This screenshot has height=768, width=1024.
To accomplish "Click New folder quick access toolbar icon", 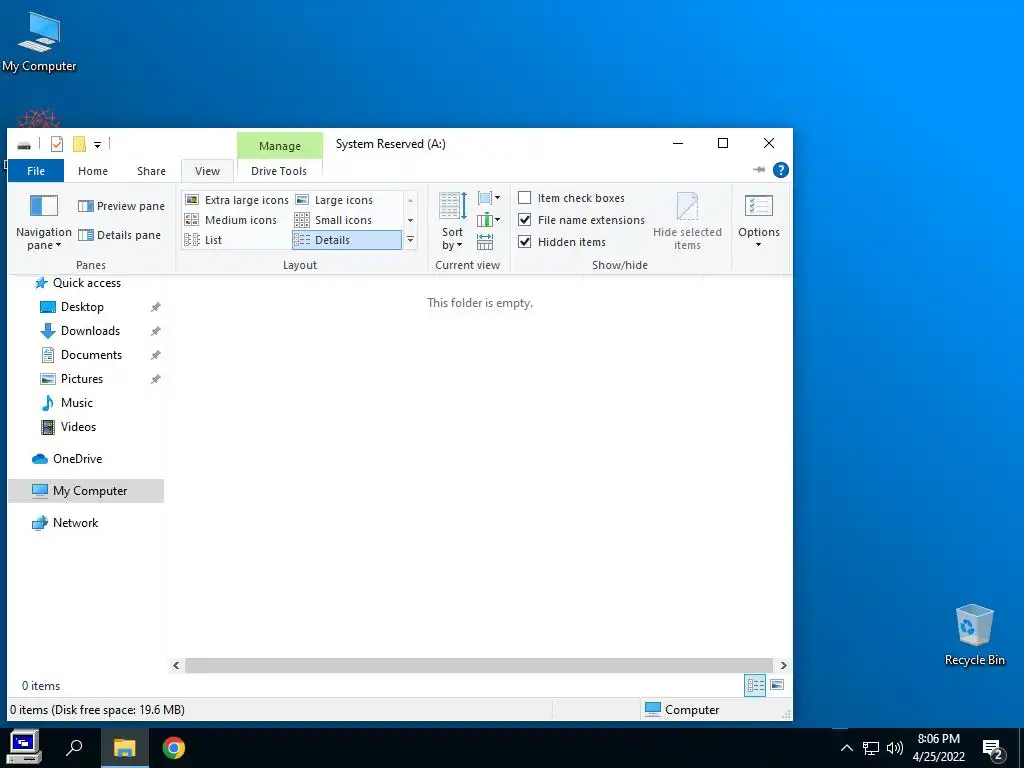I will [x=79, y=144].
